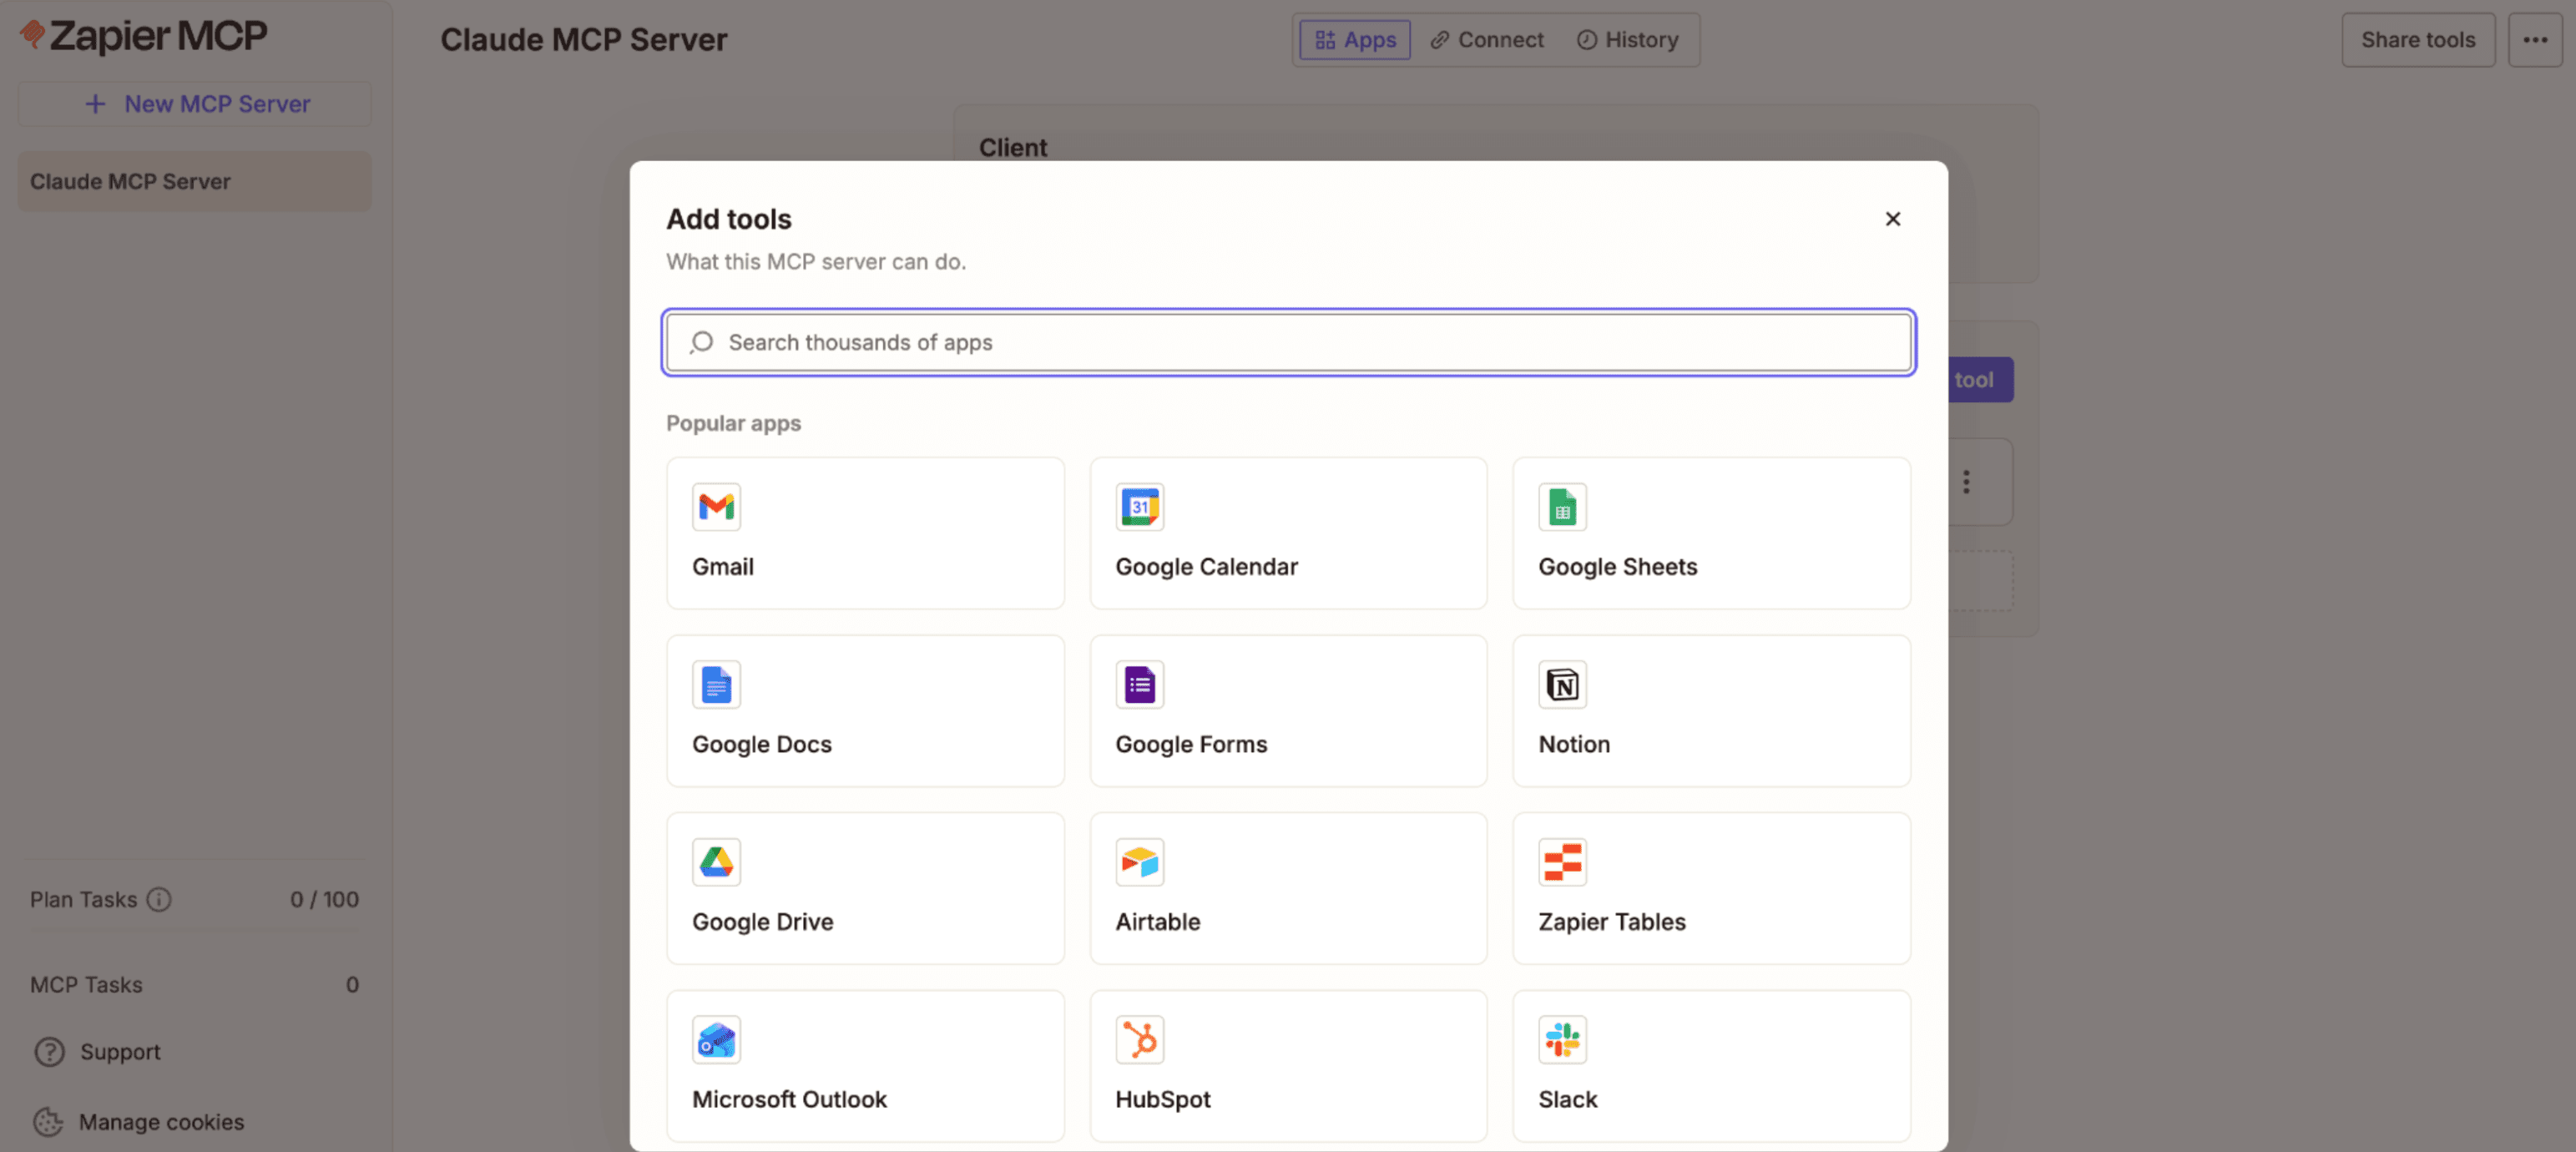Click the Microsoft Outlook label
The width and height of the screenshot is (2576, 1152).
pyautogui.click(x=789, y=1099)
